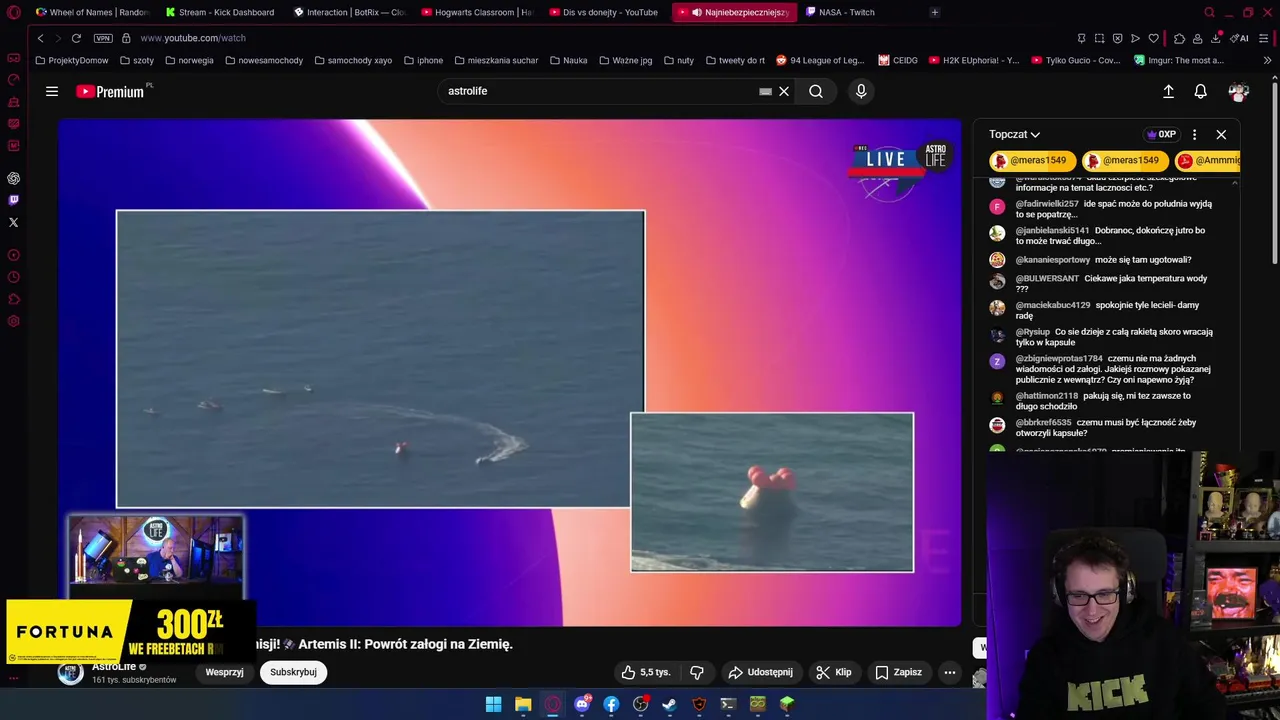Save the video with Zapisz

(x=899, y=672)
